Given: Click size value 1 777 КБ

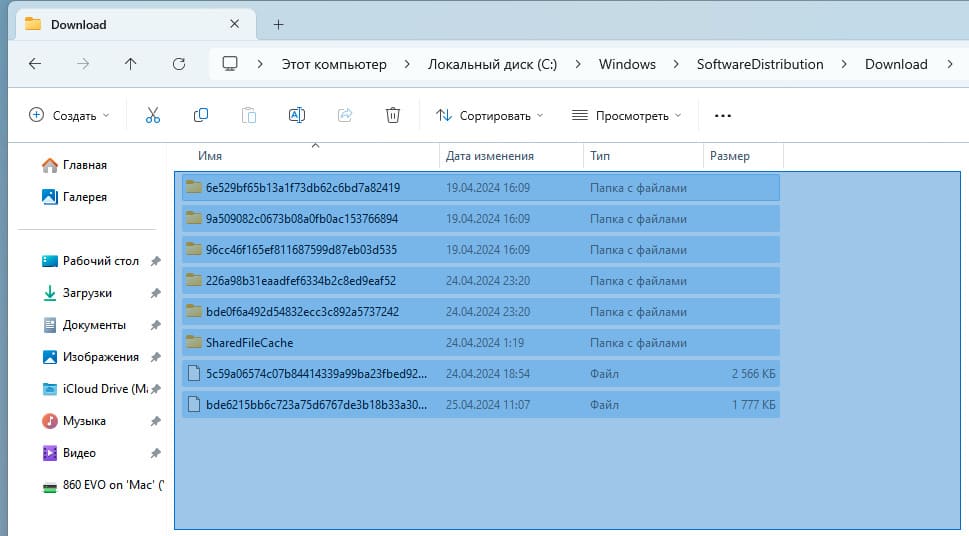Looking at the screenshot, I should click(753, 404).
